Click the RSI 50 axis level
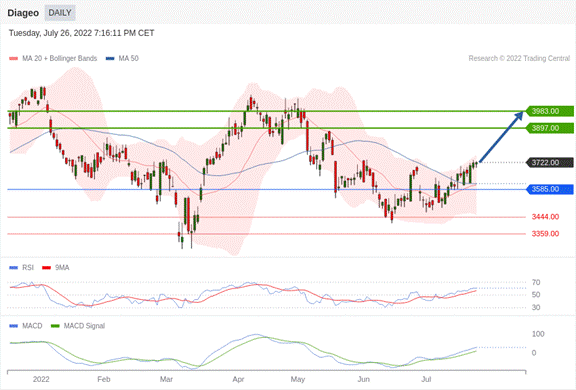 pyautogui.click(x=536, y=295)
